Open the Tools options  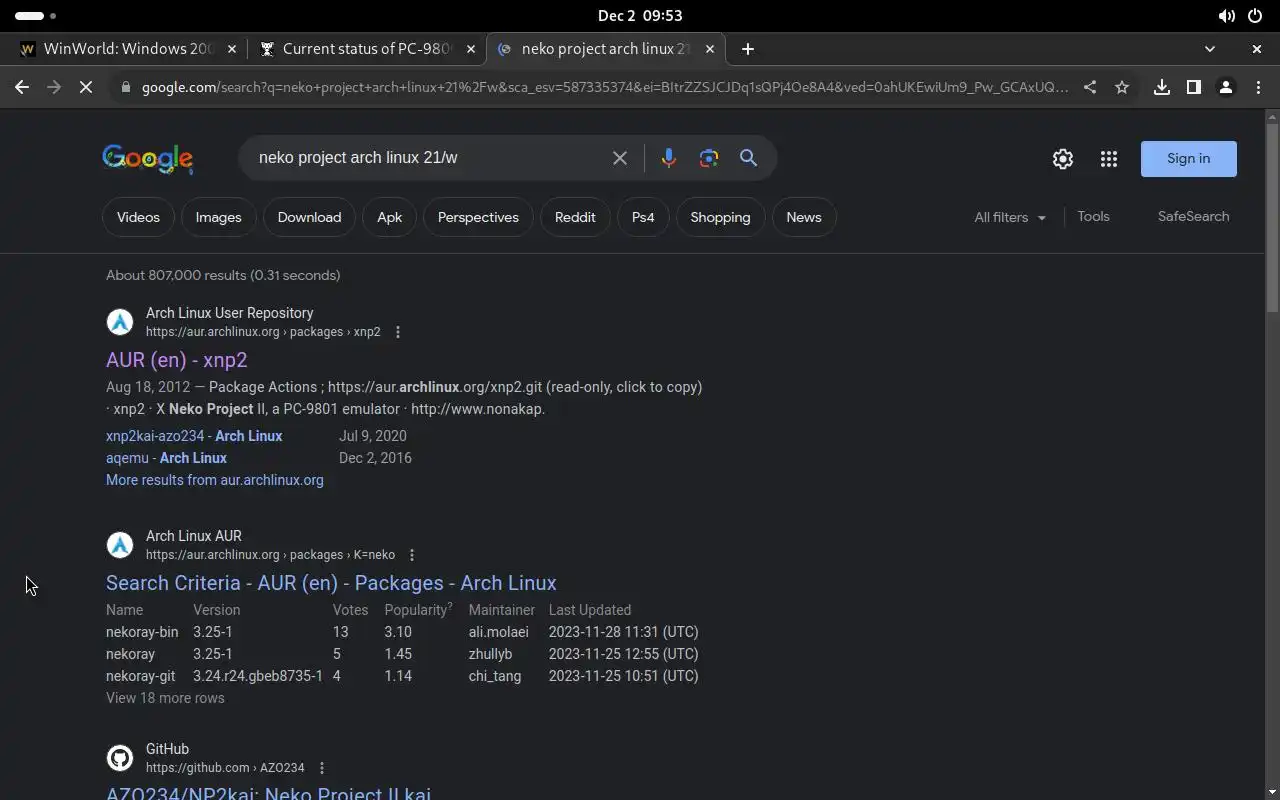coord(1093,216)
